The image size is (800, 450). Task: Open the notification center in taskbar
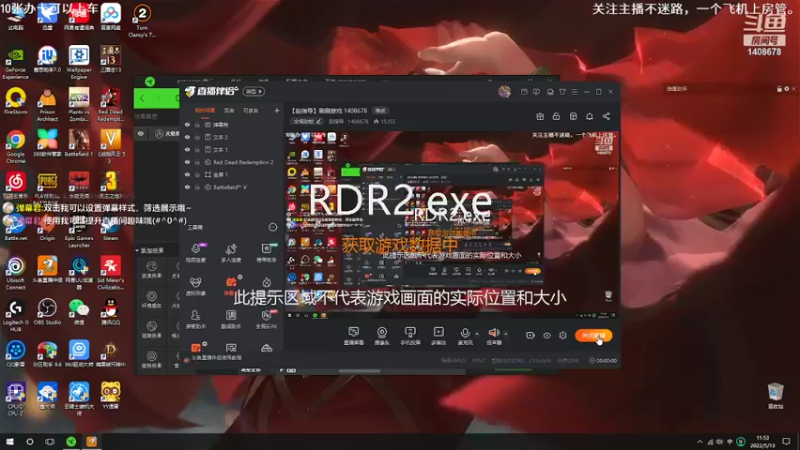[786, 442]
